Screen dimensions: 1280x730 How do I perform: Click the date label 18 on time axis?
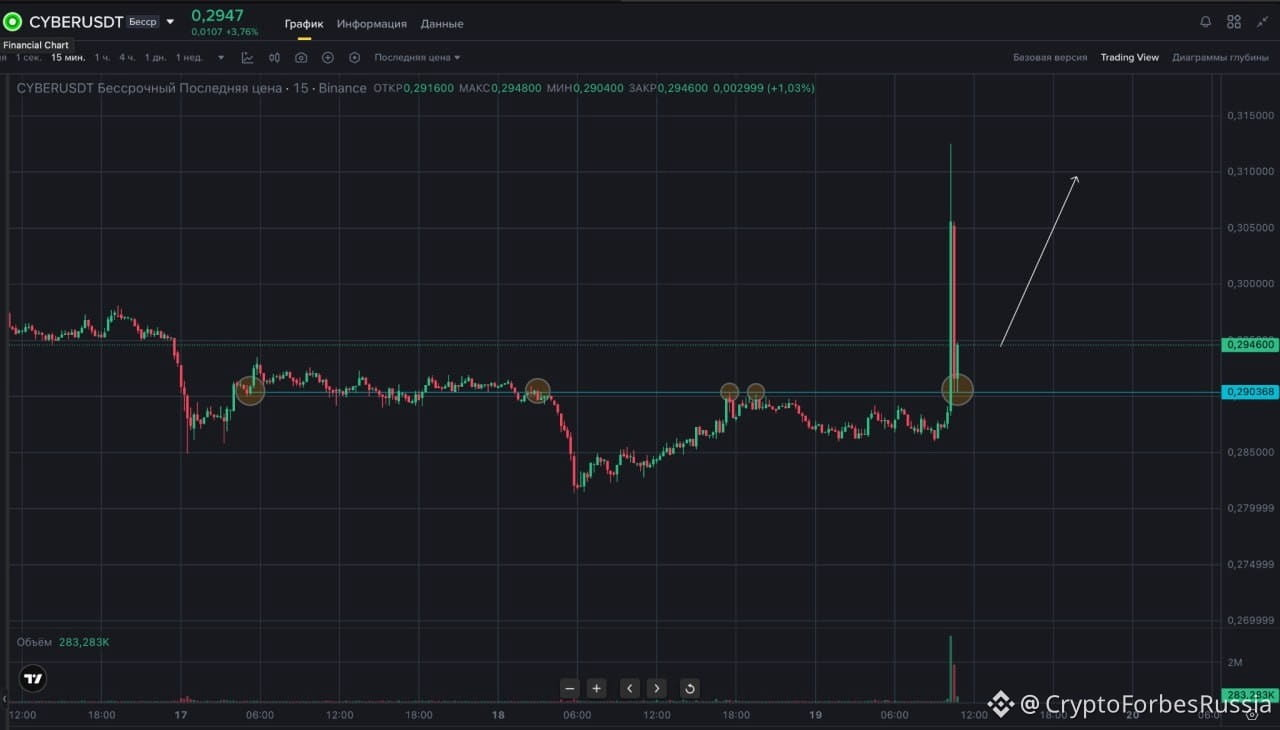coord(498,715)
